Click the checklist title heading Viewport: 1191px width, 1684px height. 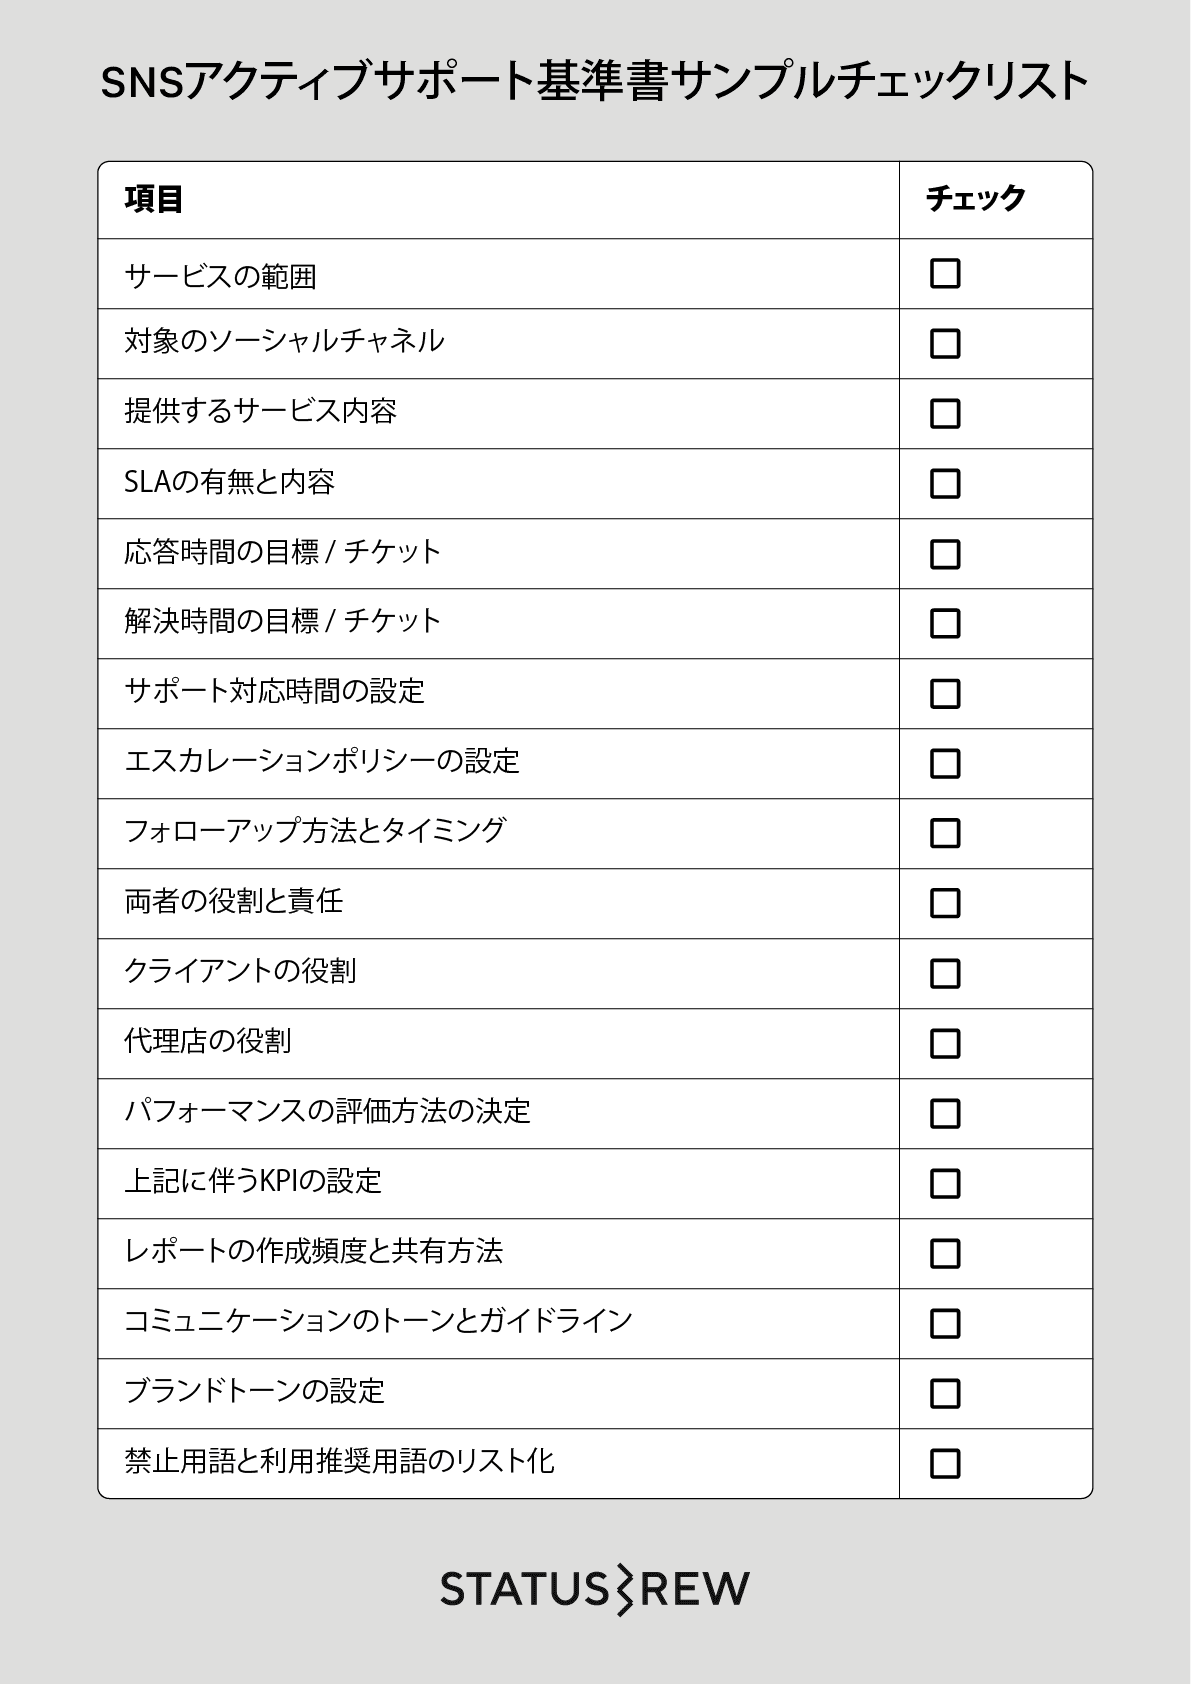click(x=595, y=82)
